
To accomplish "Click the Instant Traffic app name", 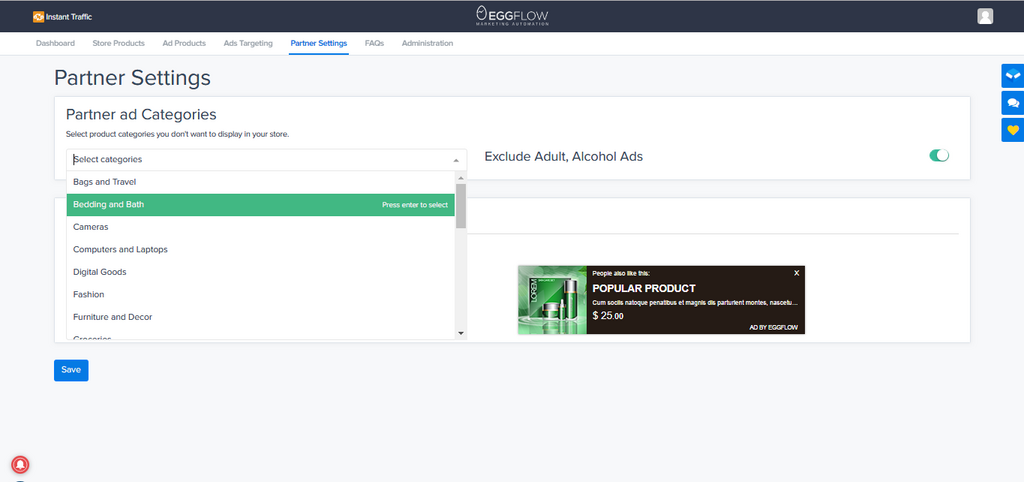I will (x=69, y=17).
